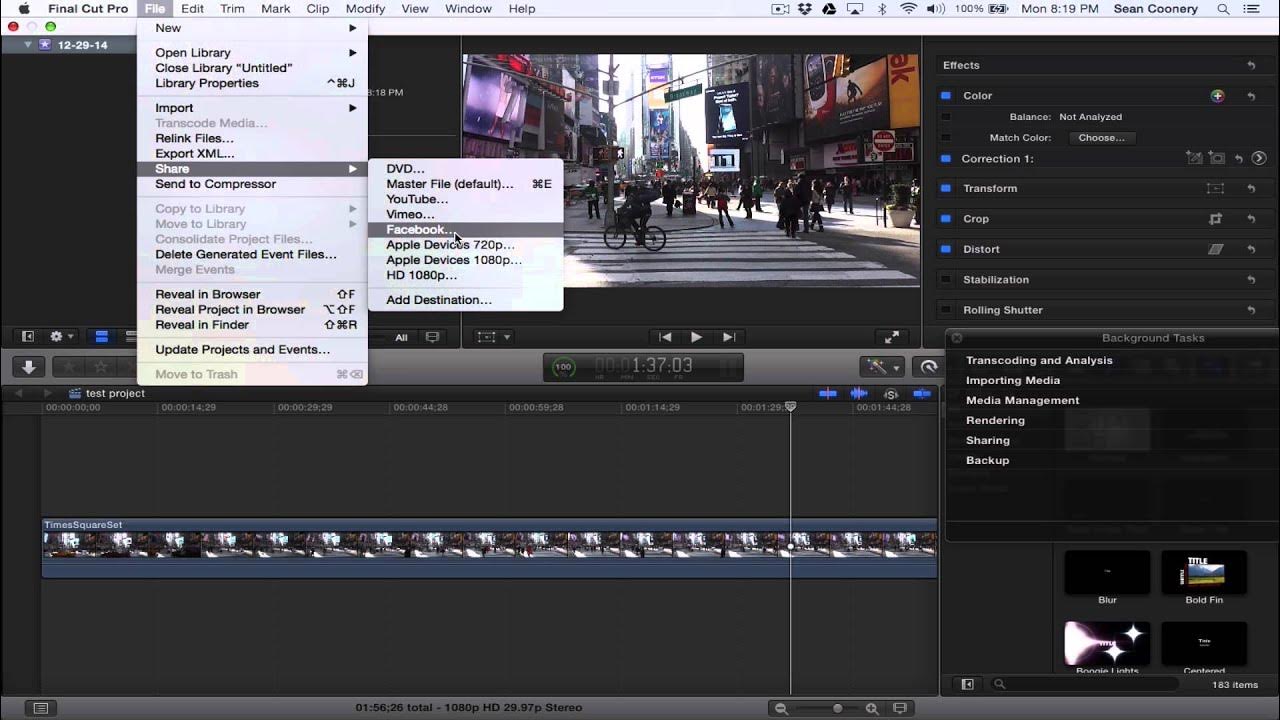Collapse the 12-29-14 event disclosure triangle
Screen dimensions: 1280x720
click(28, 45)
